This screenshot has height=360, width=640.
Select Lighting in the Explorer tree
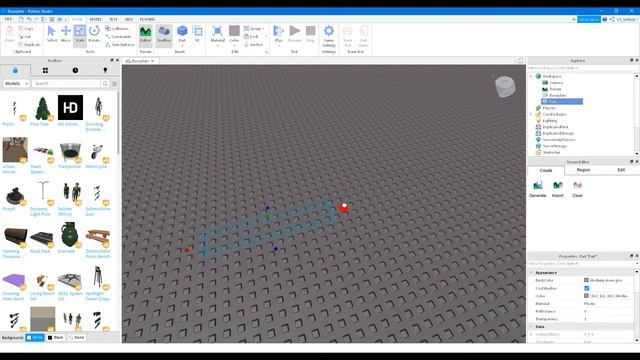click(550, 121)
